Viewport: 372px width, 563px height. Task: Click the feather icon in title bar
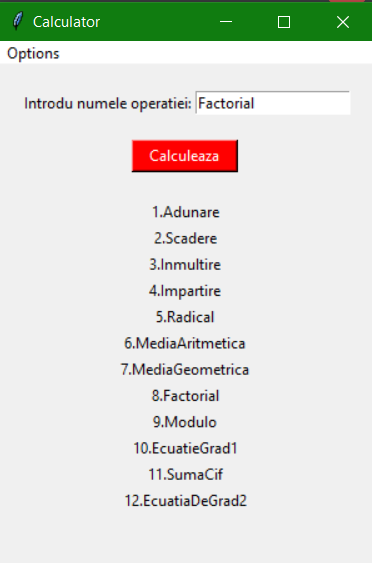point(17,21)
